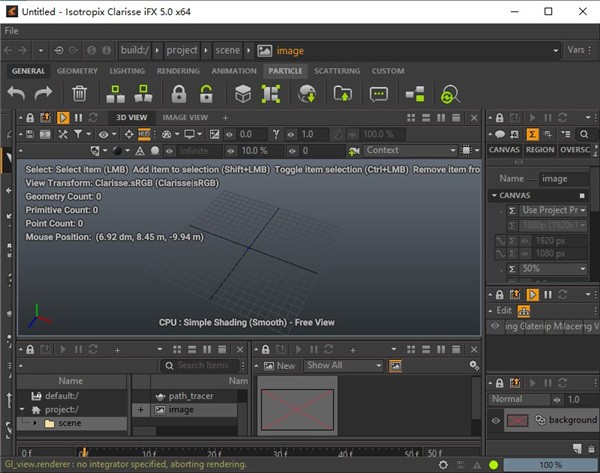The width and height of the screenshot is (600, 473).
Task: Click the 3D box geometry icon
Action: pyautogui.click(x=242, y=94)
